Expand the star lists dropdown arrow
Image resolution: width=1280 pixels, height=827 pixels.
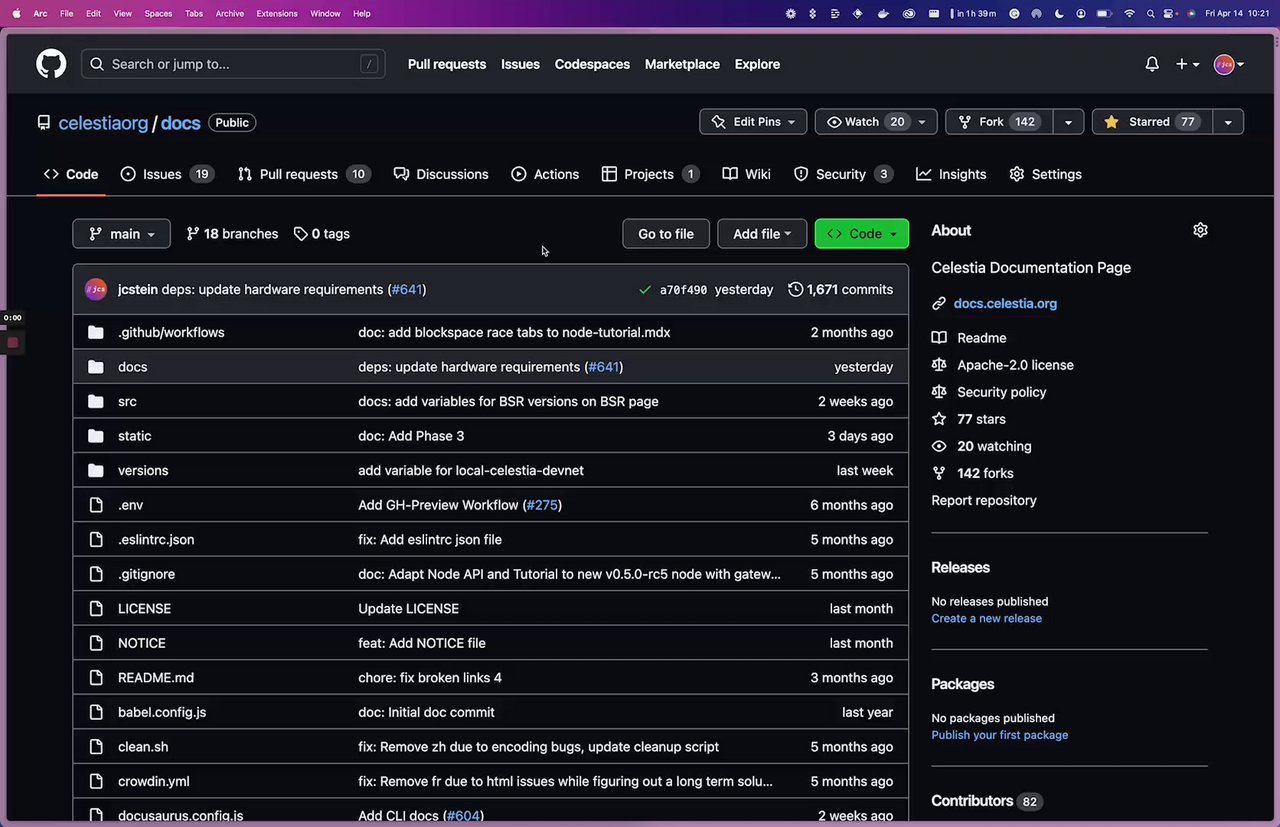[1227, 122]
